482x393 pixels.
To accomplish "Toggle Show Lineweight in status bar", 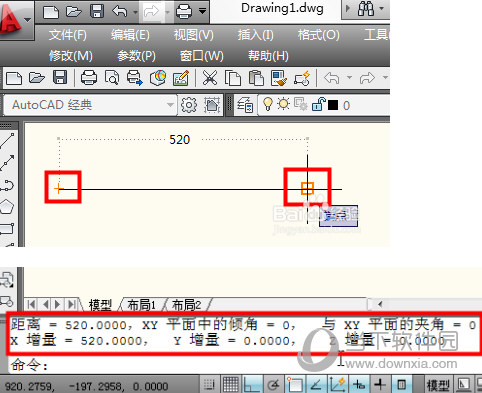I will pyautogui.click(x=380, y=385).
